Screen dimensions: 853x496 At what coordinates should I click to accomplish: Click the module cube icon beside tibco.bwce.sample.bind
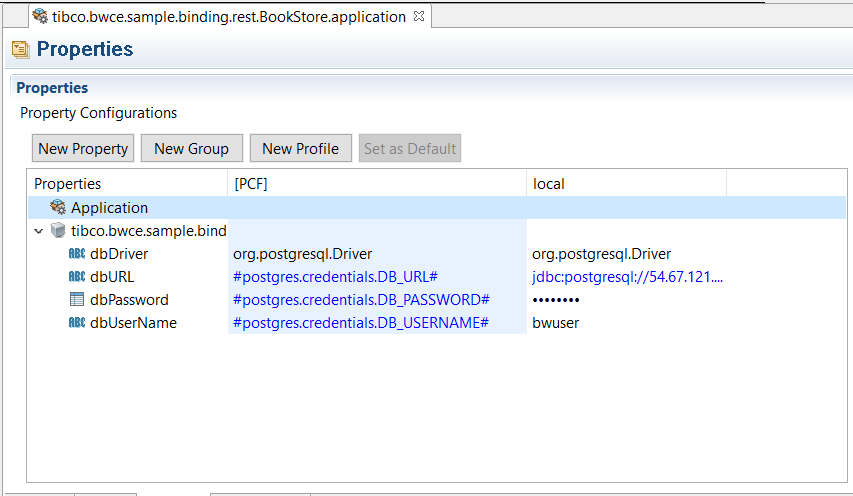[58, 231]
